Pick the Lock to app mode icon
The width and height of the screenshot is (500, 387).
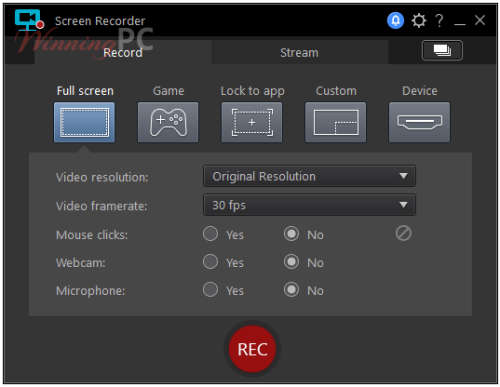coord(252,122)
